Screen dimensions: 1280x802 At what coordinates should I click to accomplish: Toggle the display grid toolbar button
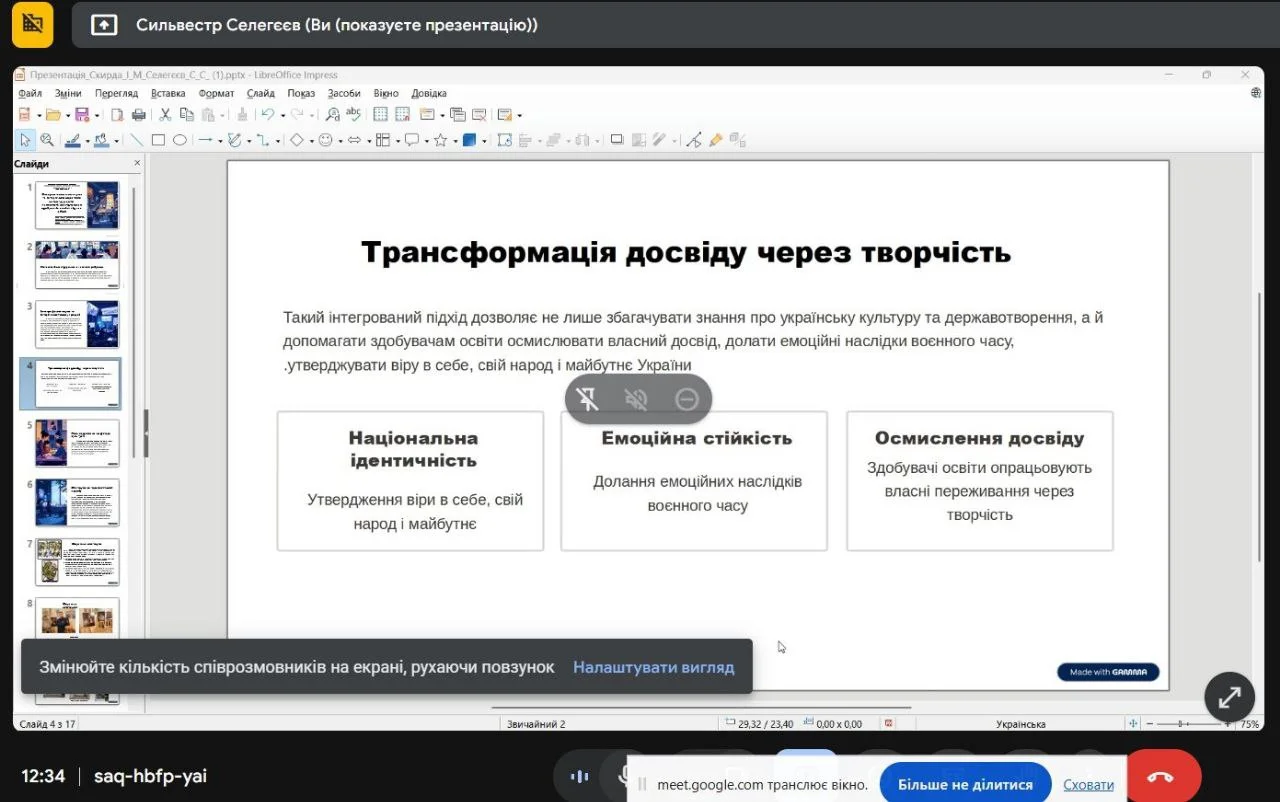(381, 115)
